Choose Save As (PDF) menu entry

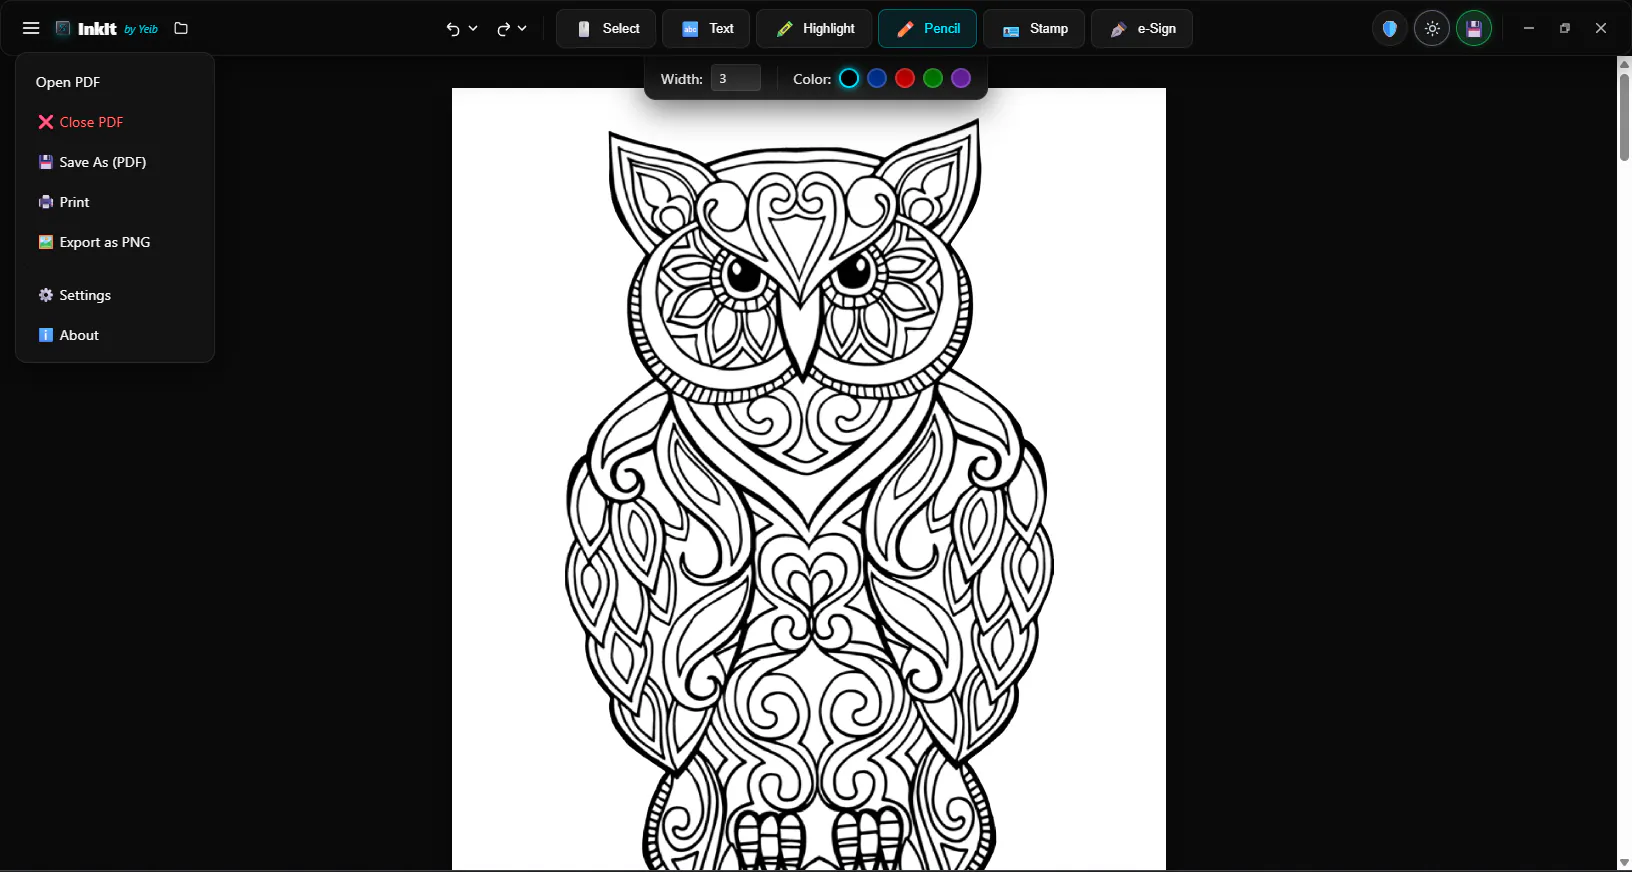(x=115, y=162)
